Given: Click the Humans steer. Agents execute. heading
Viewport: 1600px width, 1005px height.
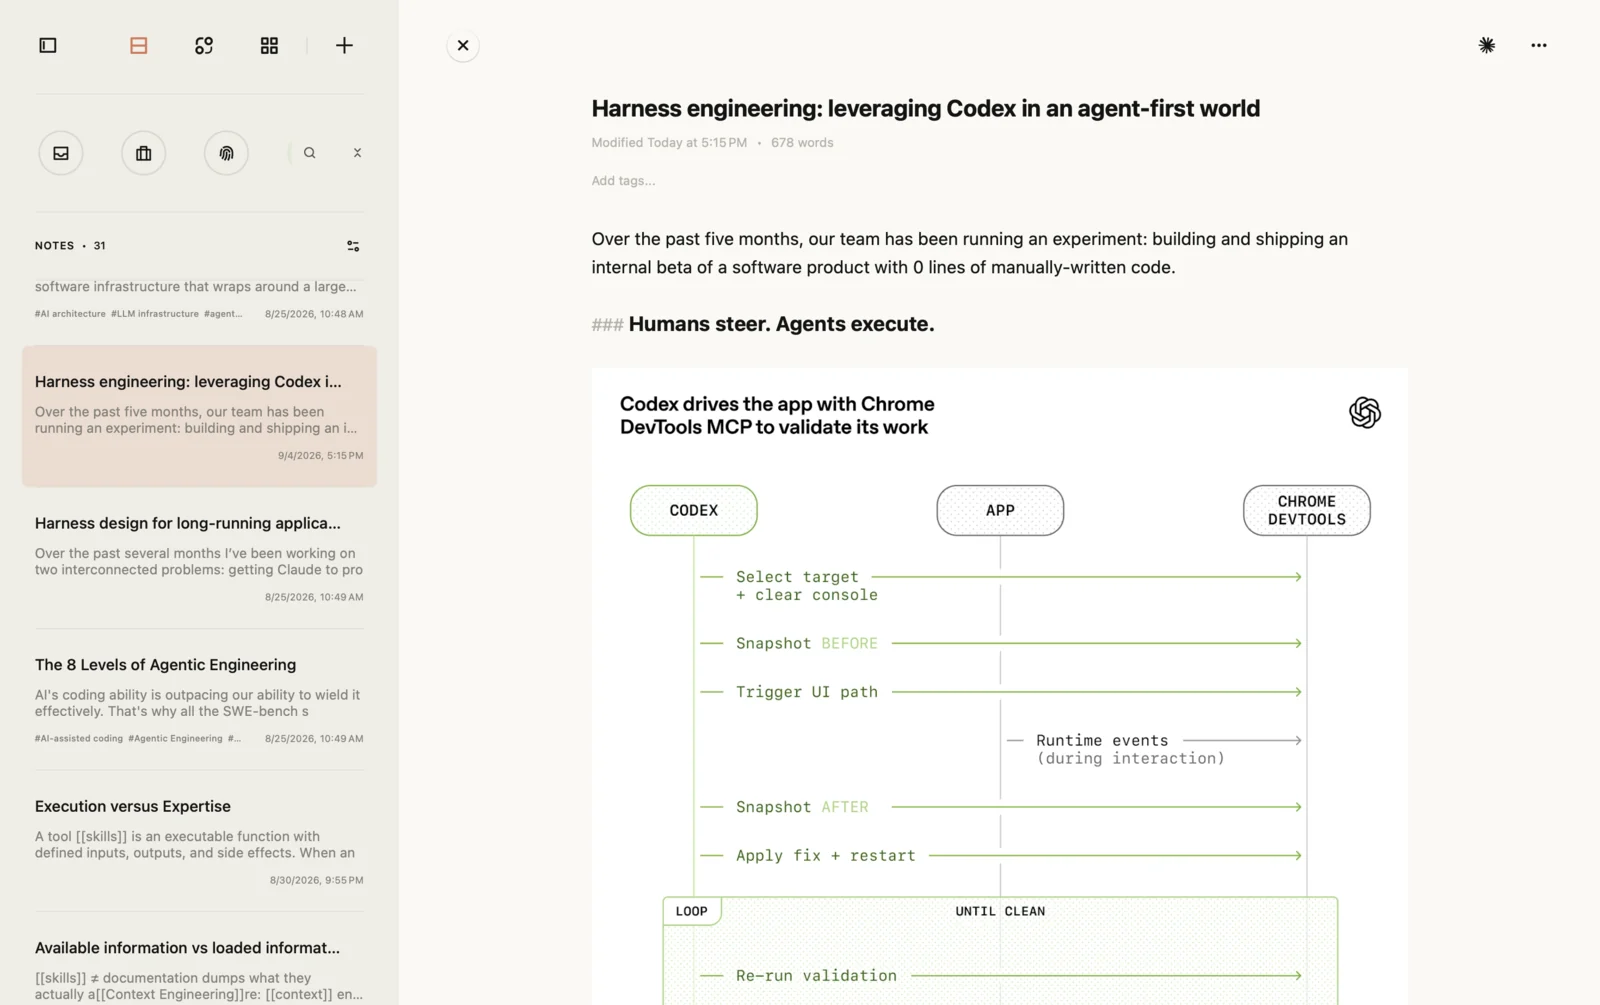Looking at the screenshot, I should pyautogui.click(x=781, y=324).
